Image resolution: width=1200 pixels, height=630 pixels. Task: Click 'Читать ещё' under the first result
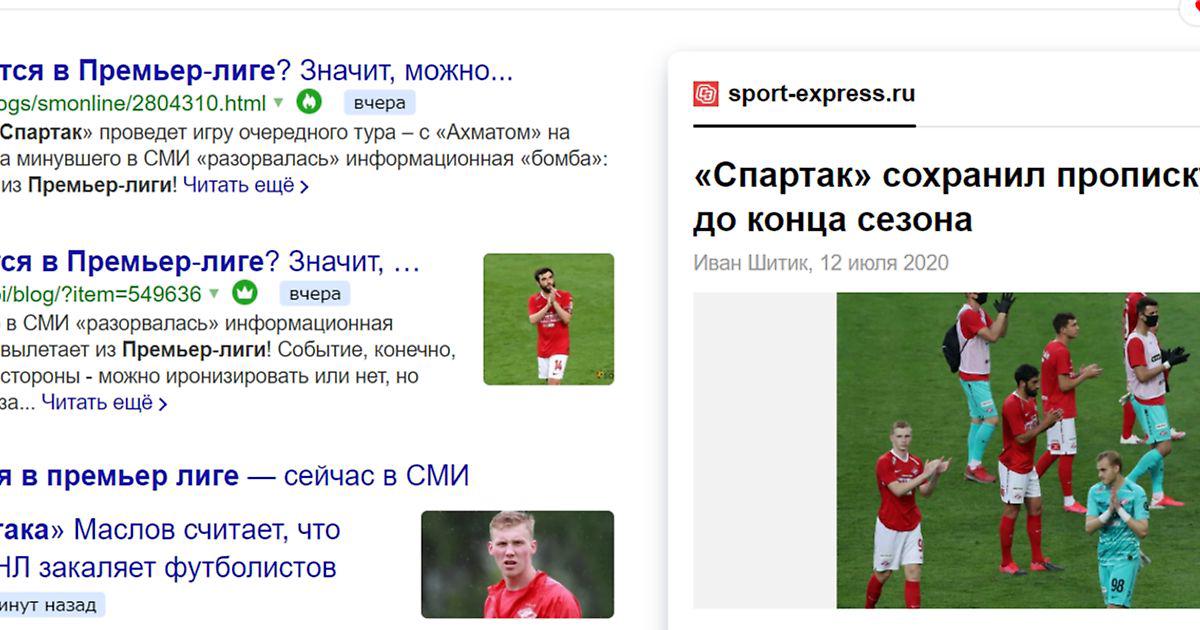coord(239,185)
